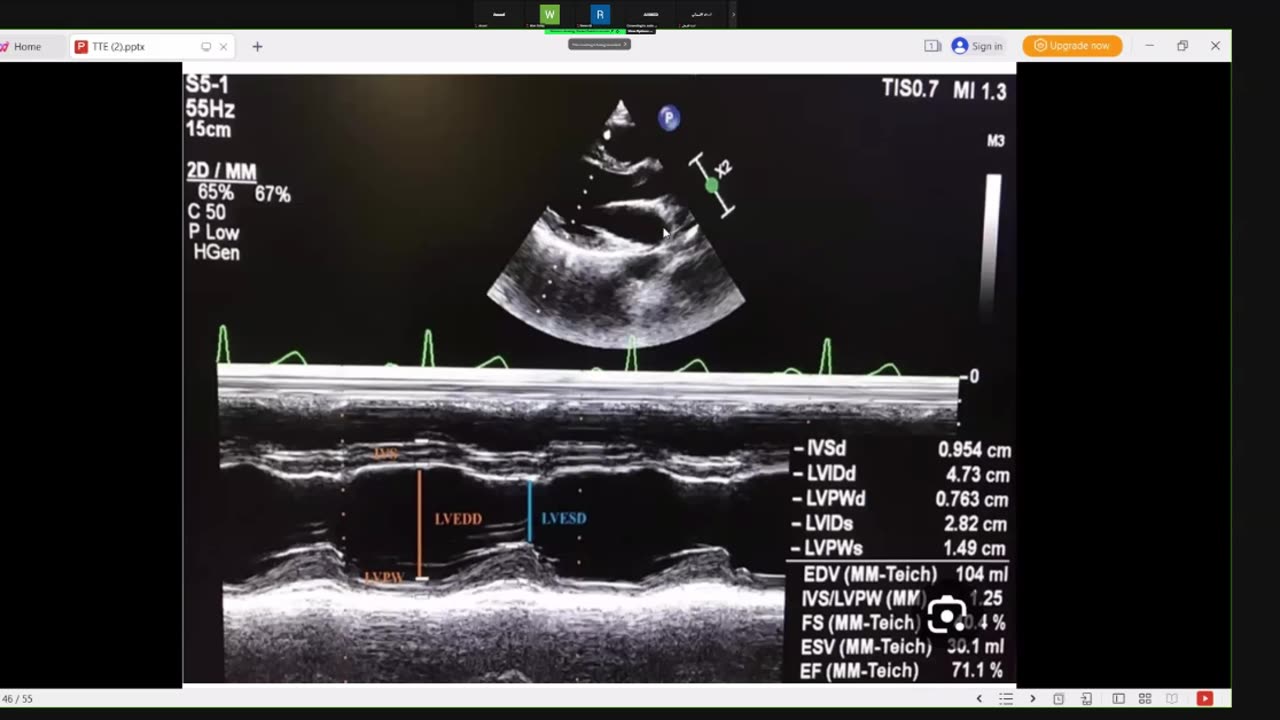The width and height of the screenshot is (1280, 720).
Task: Close the TTE (2).pptx tab
Action: click(x=223, y=46)
